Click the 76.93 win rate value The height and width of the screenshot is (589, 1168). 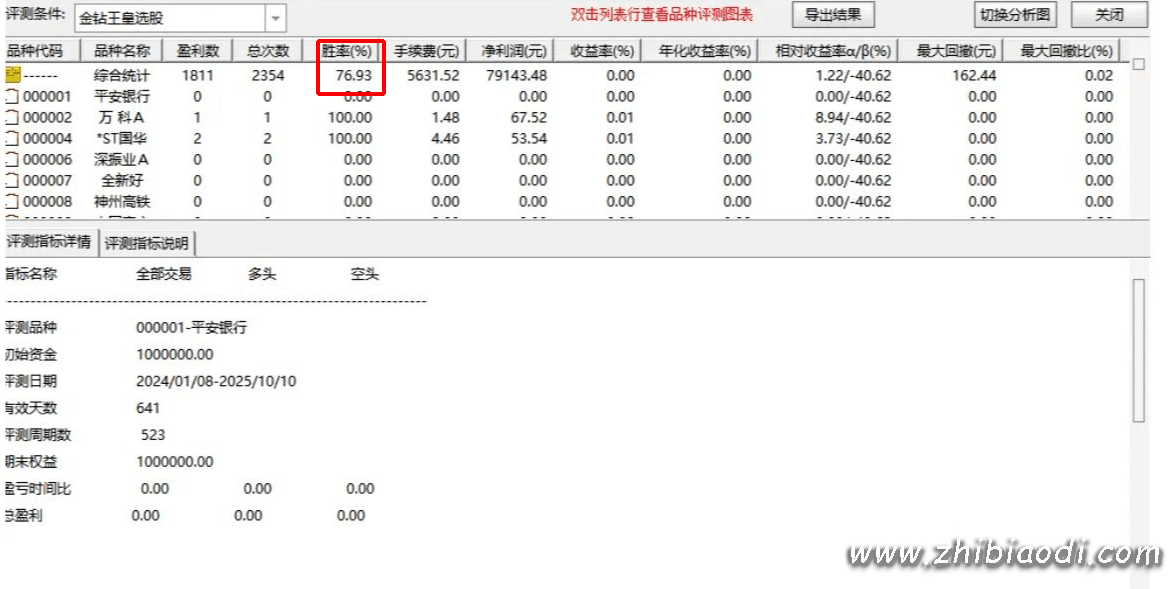coord(353,75)
